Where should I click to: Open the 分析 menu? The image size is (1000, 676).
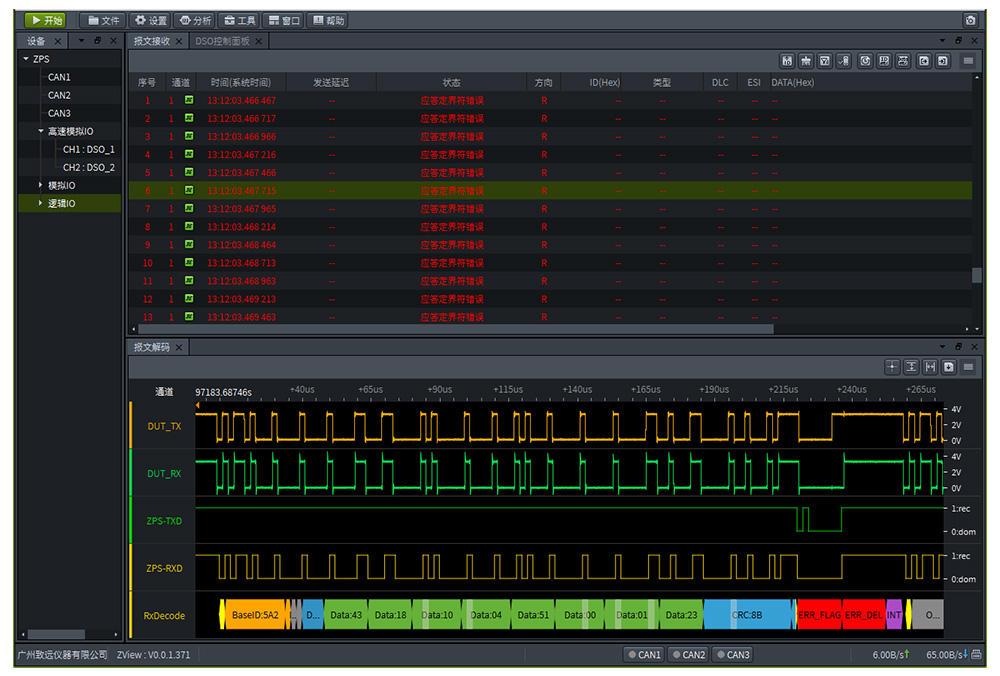click(195, 20)
